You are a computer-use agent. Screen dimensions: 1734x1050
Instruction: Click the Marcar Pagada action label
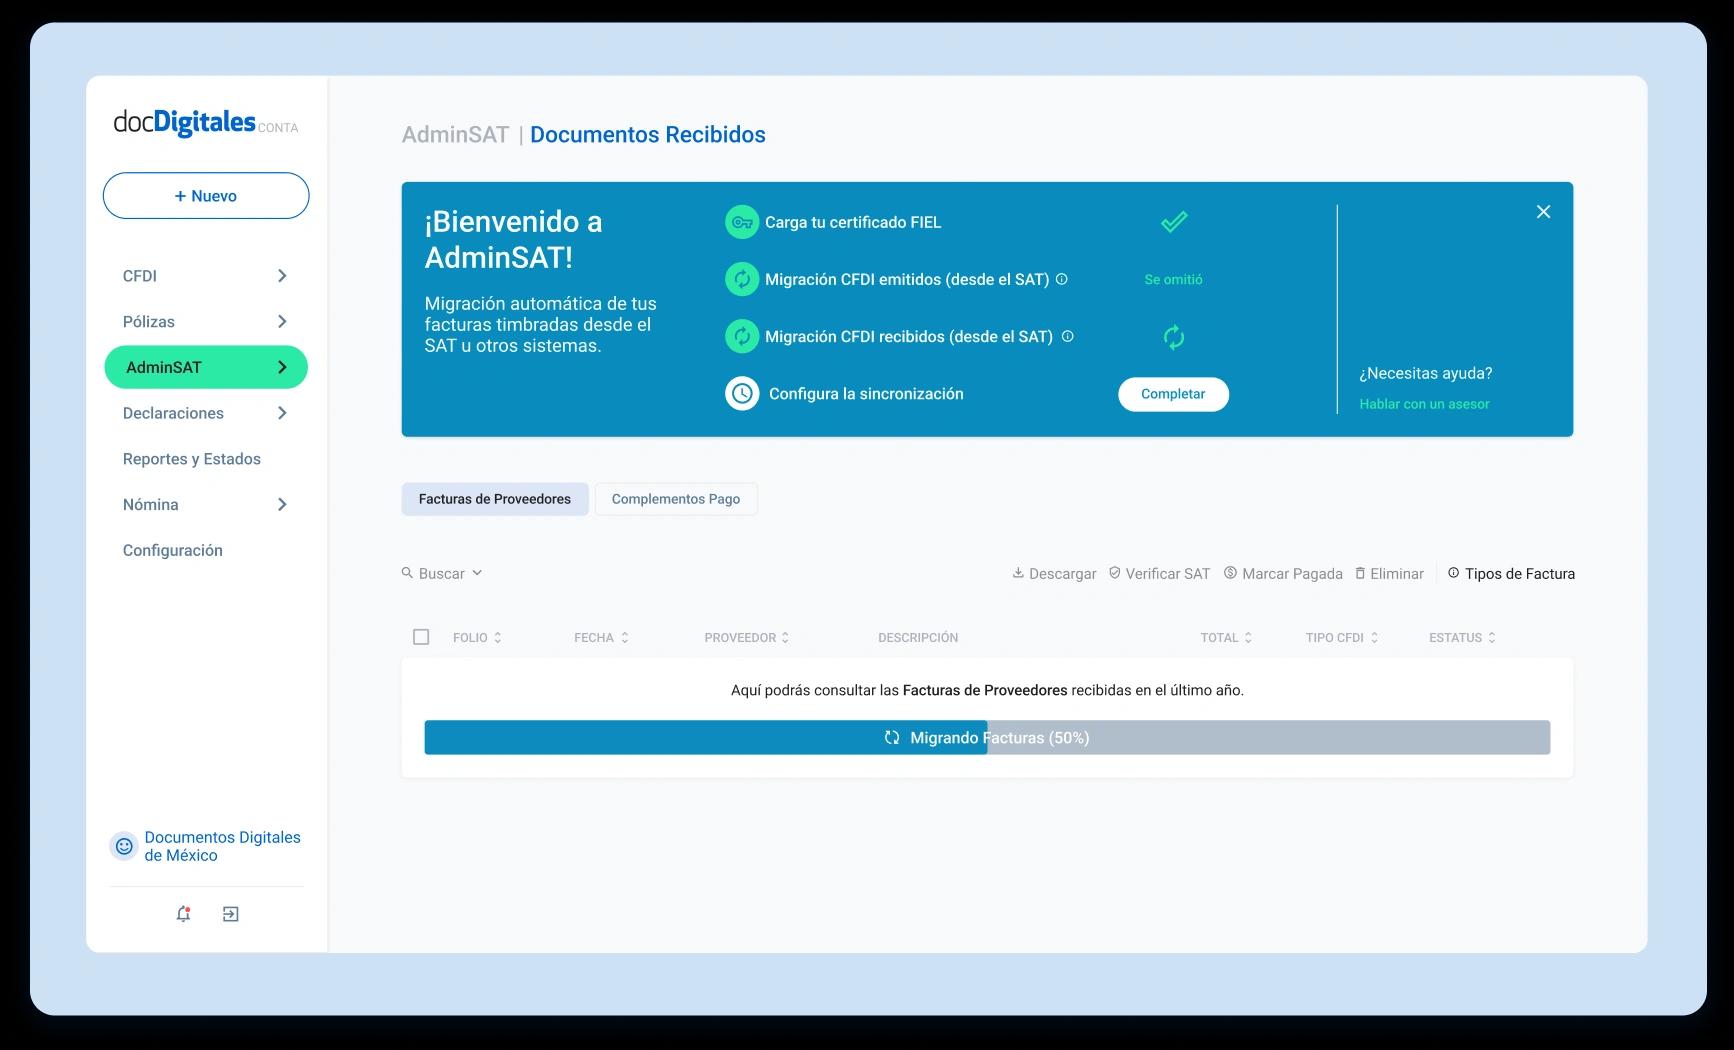click(1292, 574)
